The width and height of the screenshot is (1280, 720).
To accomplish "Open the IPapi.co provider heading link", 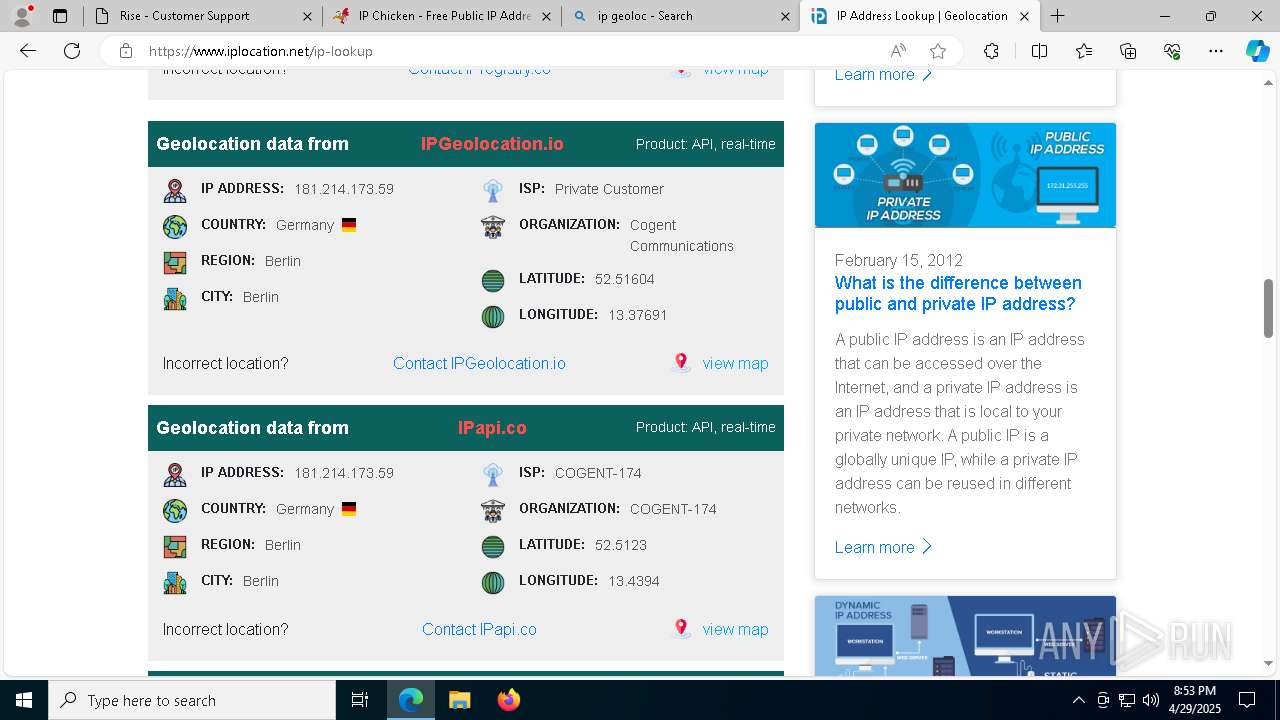I will click(492, 428).
